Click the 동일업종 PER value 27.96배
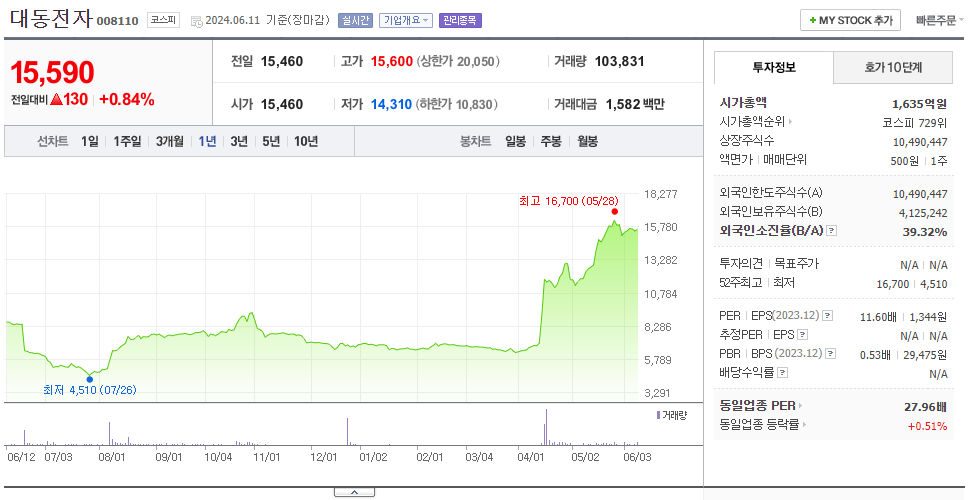Viewport: 968px width, 500px height. click(925, 407)
